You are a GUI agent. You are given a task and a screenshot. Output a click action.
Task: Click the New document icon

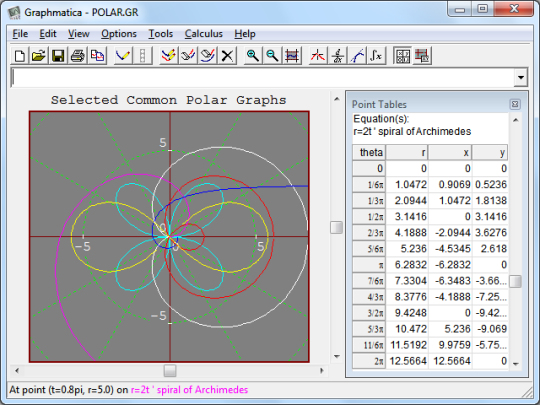pyautogui.click(x=20, y=55)
